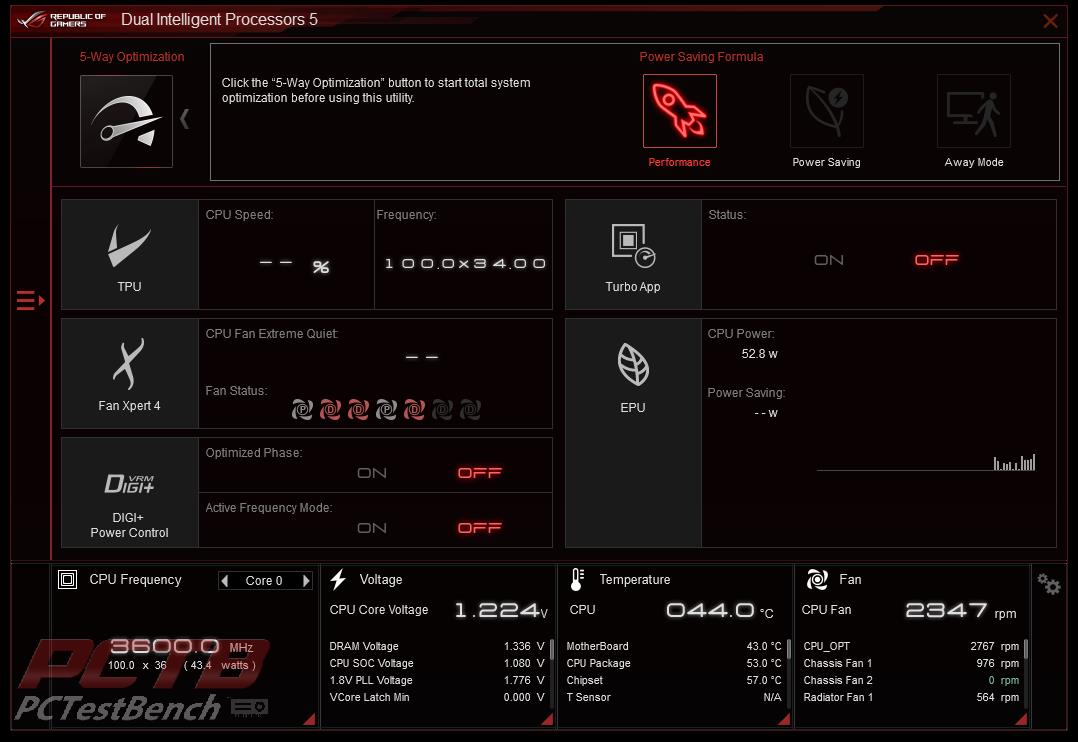Image resolution: width=1078 pixels, height=742 pixels.
Task: Open the Turbo App icon
Action: tap(632, 245)
